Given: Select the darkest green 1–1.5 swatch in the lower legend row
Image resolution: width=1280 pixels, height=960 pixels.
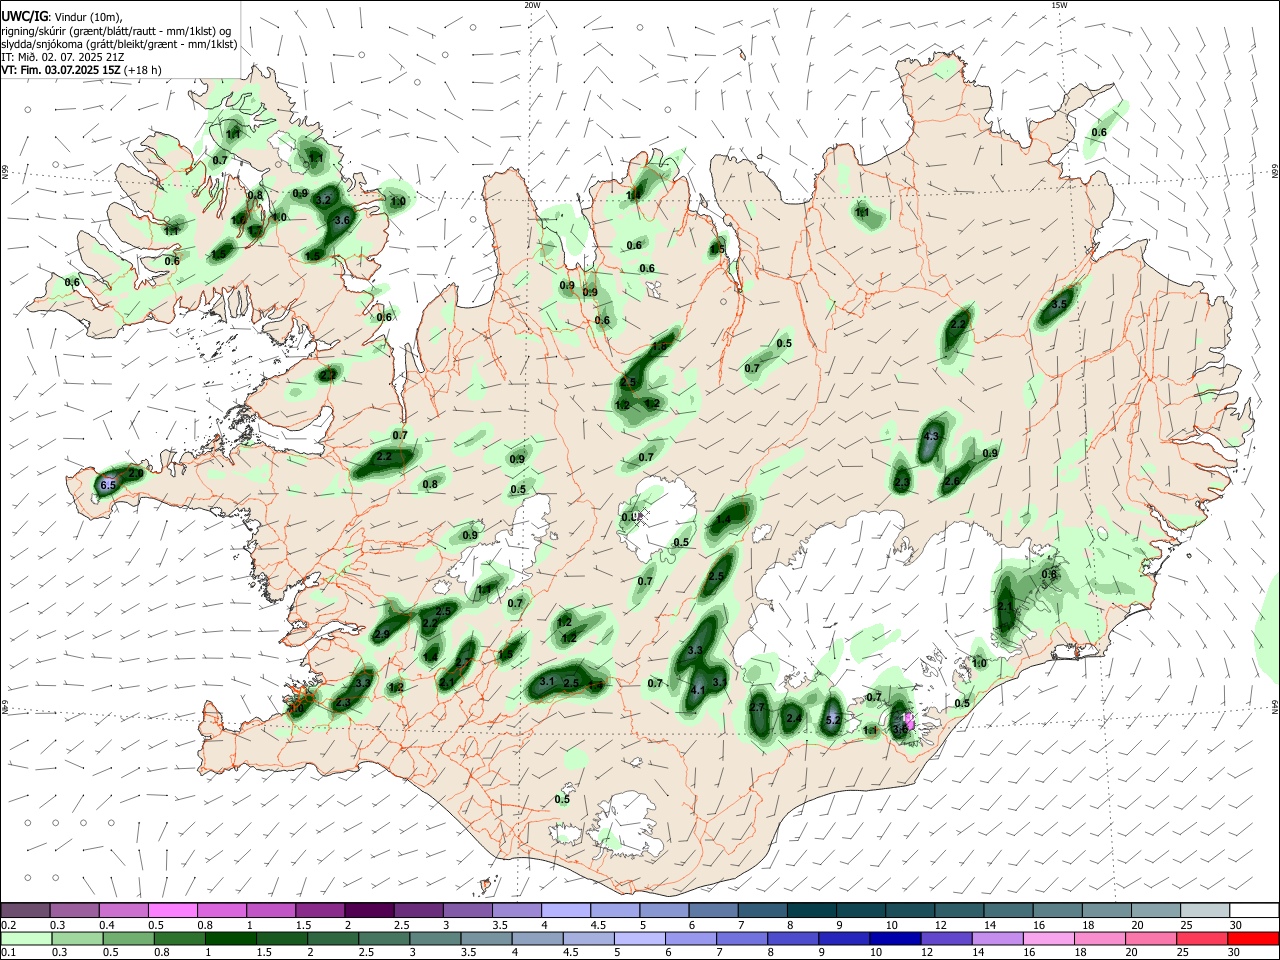Looking at the screenshot, I should click(230, 939).
